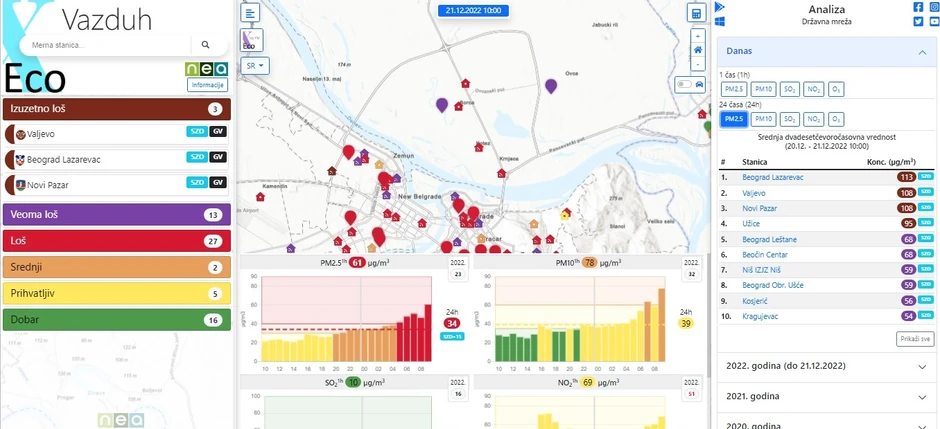Open the YouTube channel icon

click(934, 22)
